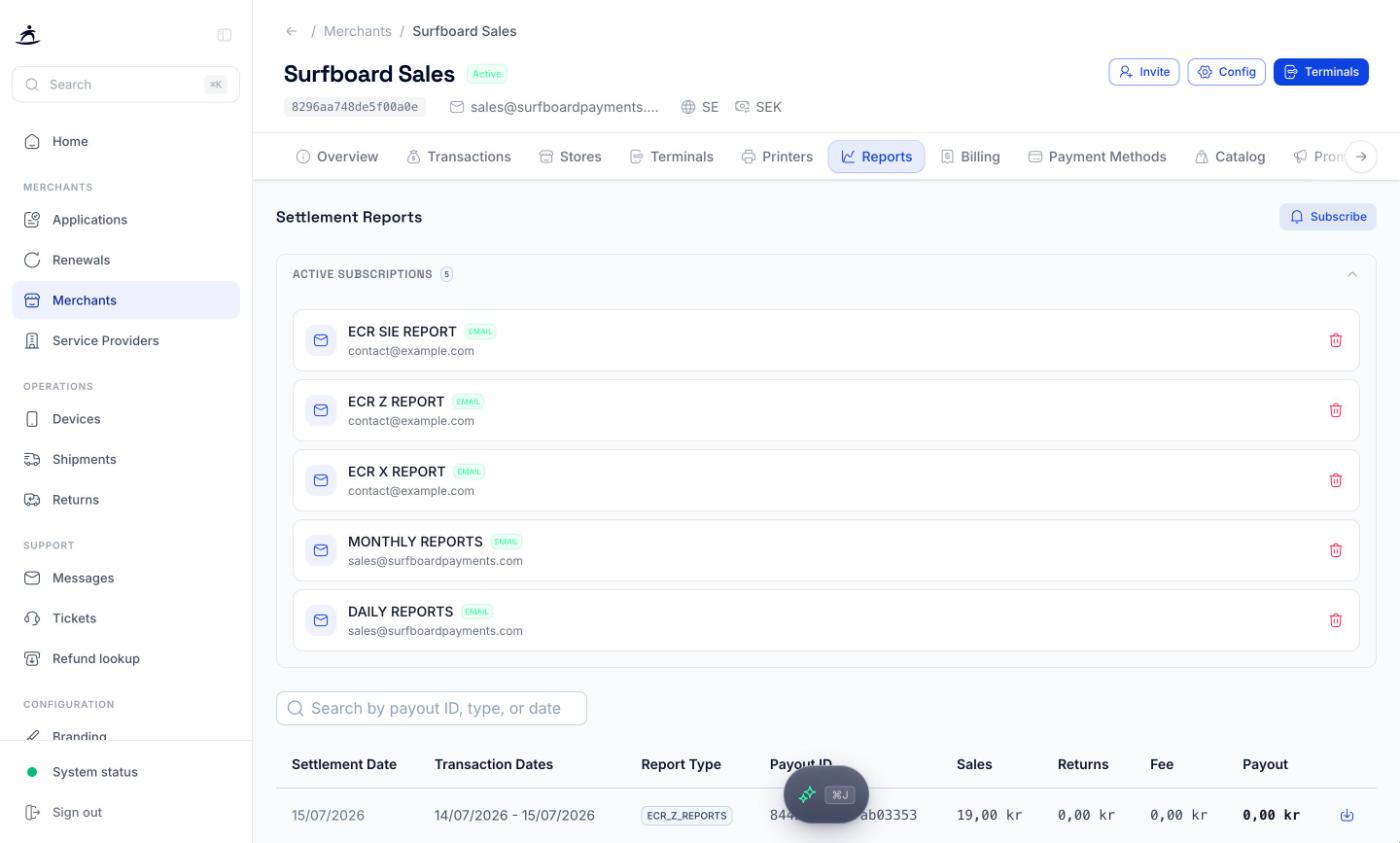
Task: Open Devices in the sidebar
Action: point(126,419)
